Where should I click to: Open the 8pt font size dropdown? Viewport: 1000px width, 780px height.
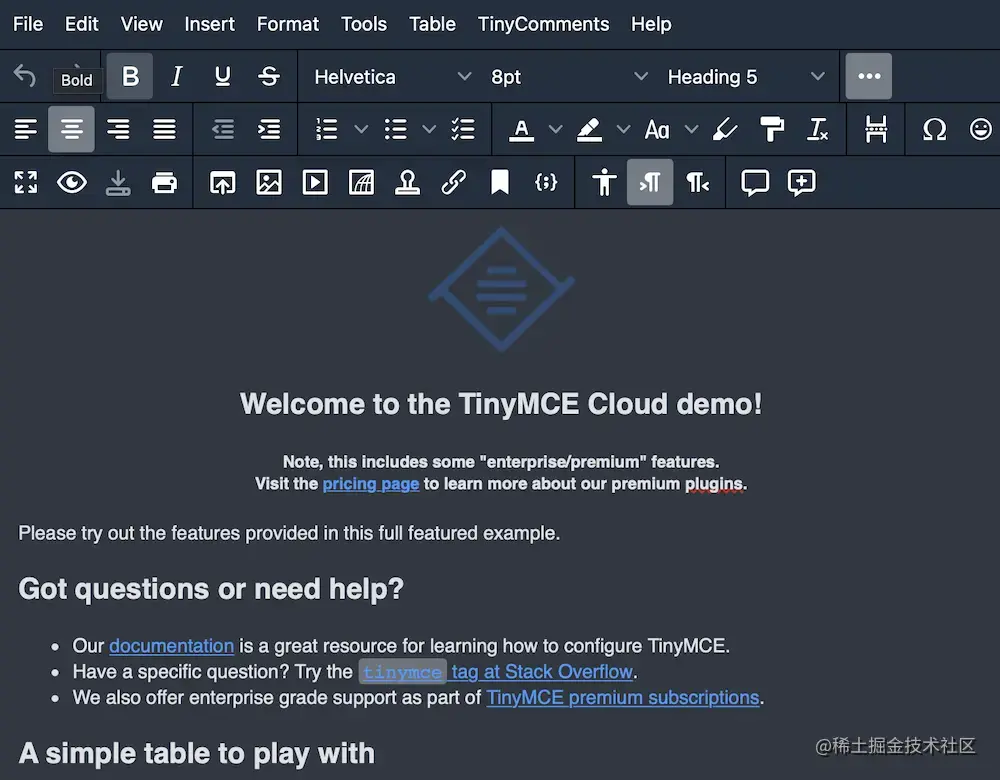point(569,77)
